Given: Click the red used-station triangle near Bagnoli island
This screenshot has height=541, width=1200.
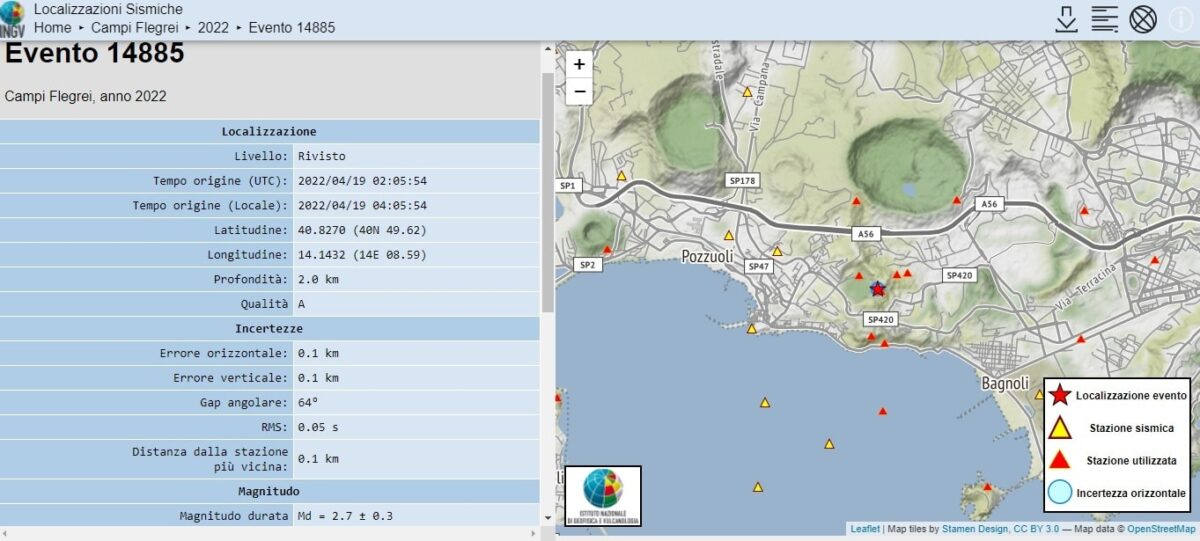Looking at the screenshot, I should (x=987, y=487).
